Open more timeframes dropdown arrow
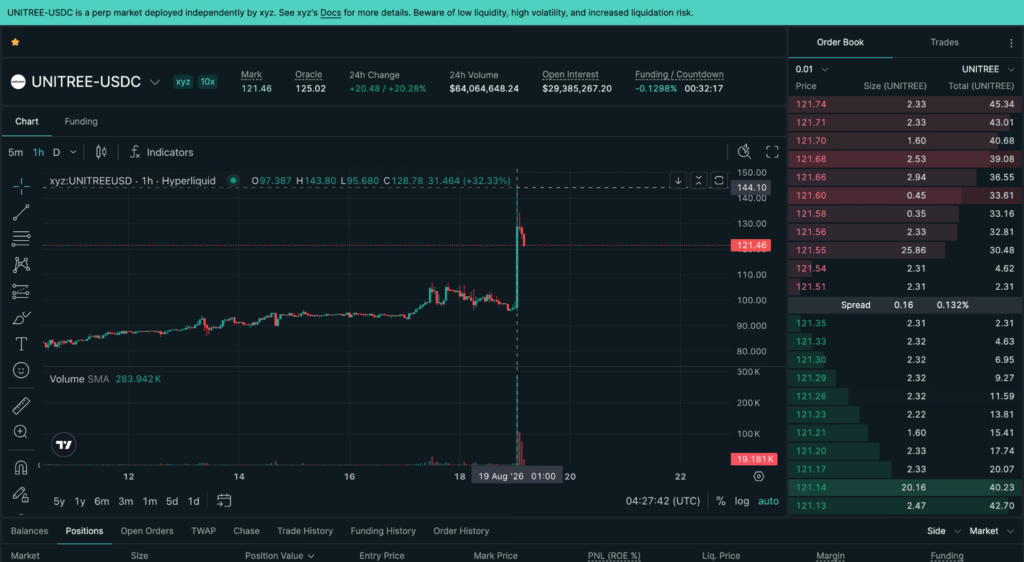 (x=72, y=152)
